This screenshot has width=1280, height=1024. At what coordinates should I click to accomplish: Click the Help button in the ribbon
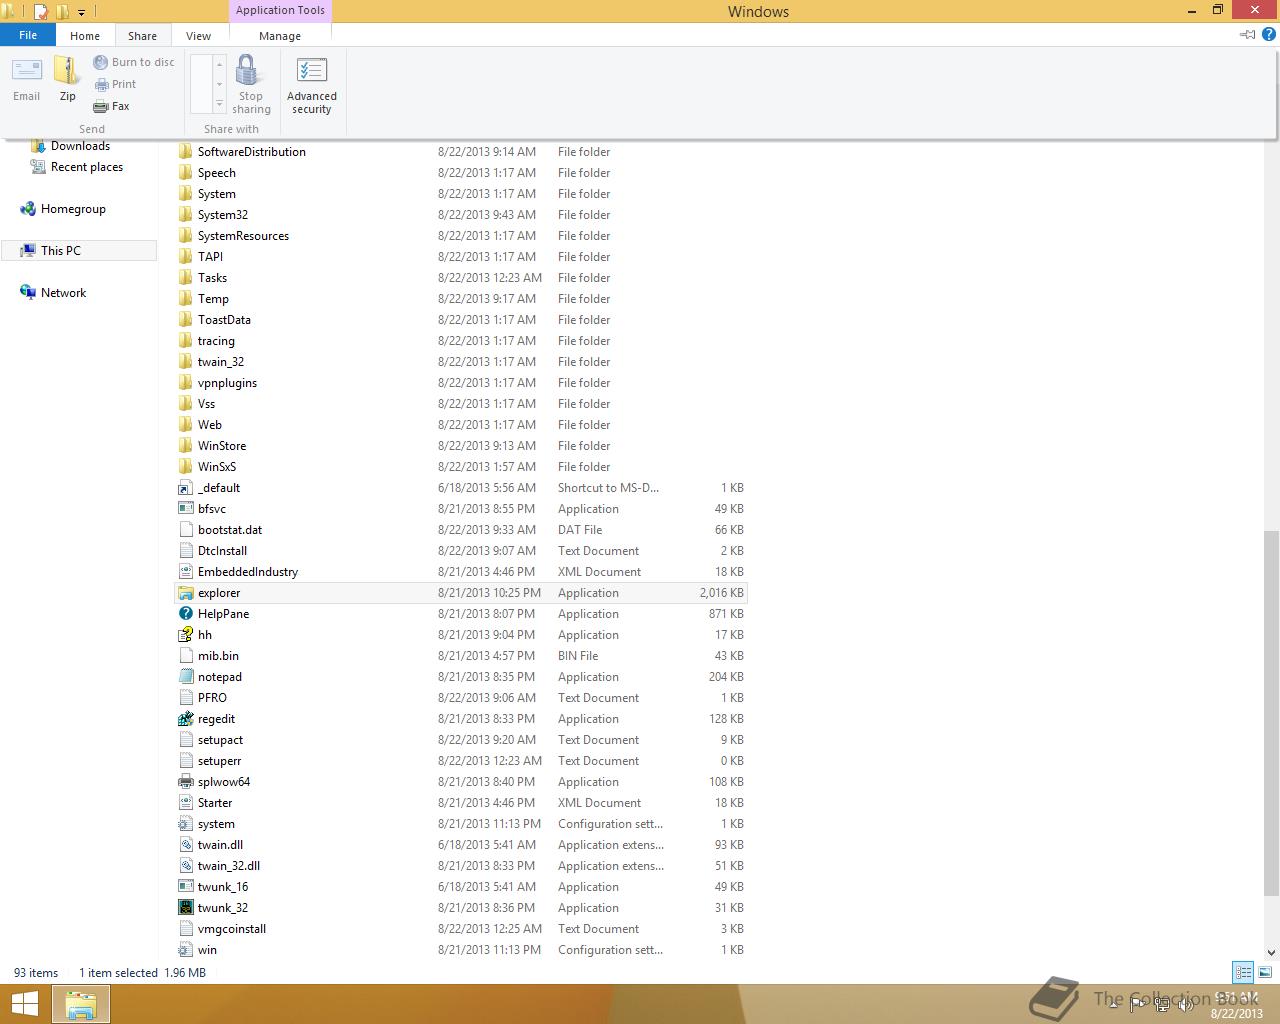[x=1269, y=34]
